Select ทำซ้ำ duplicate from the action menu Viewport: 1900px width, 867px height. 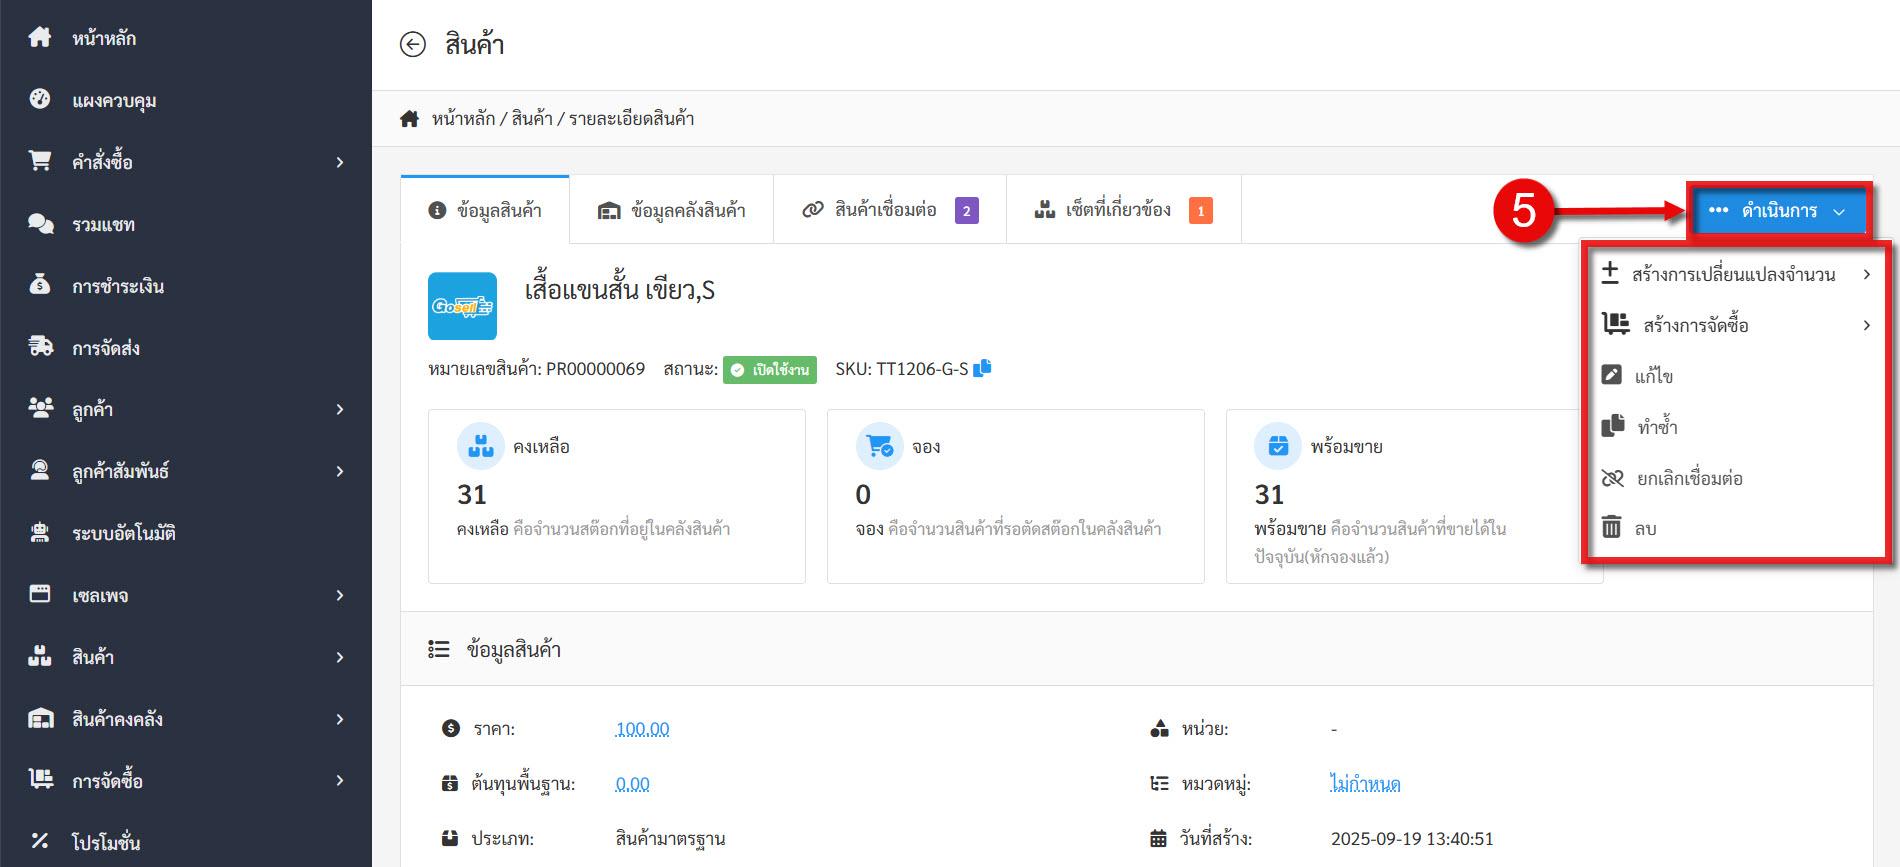click(1656, 427)
